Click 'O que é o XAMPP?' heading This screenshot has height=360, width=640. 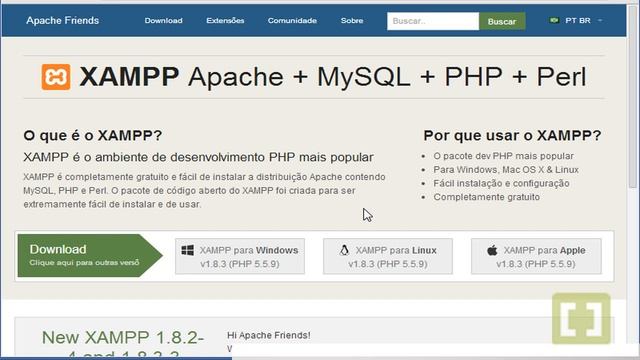(x=93, y=136)
